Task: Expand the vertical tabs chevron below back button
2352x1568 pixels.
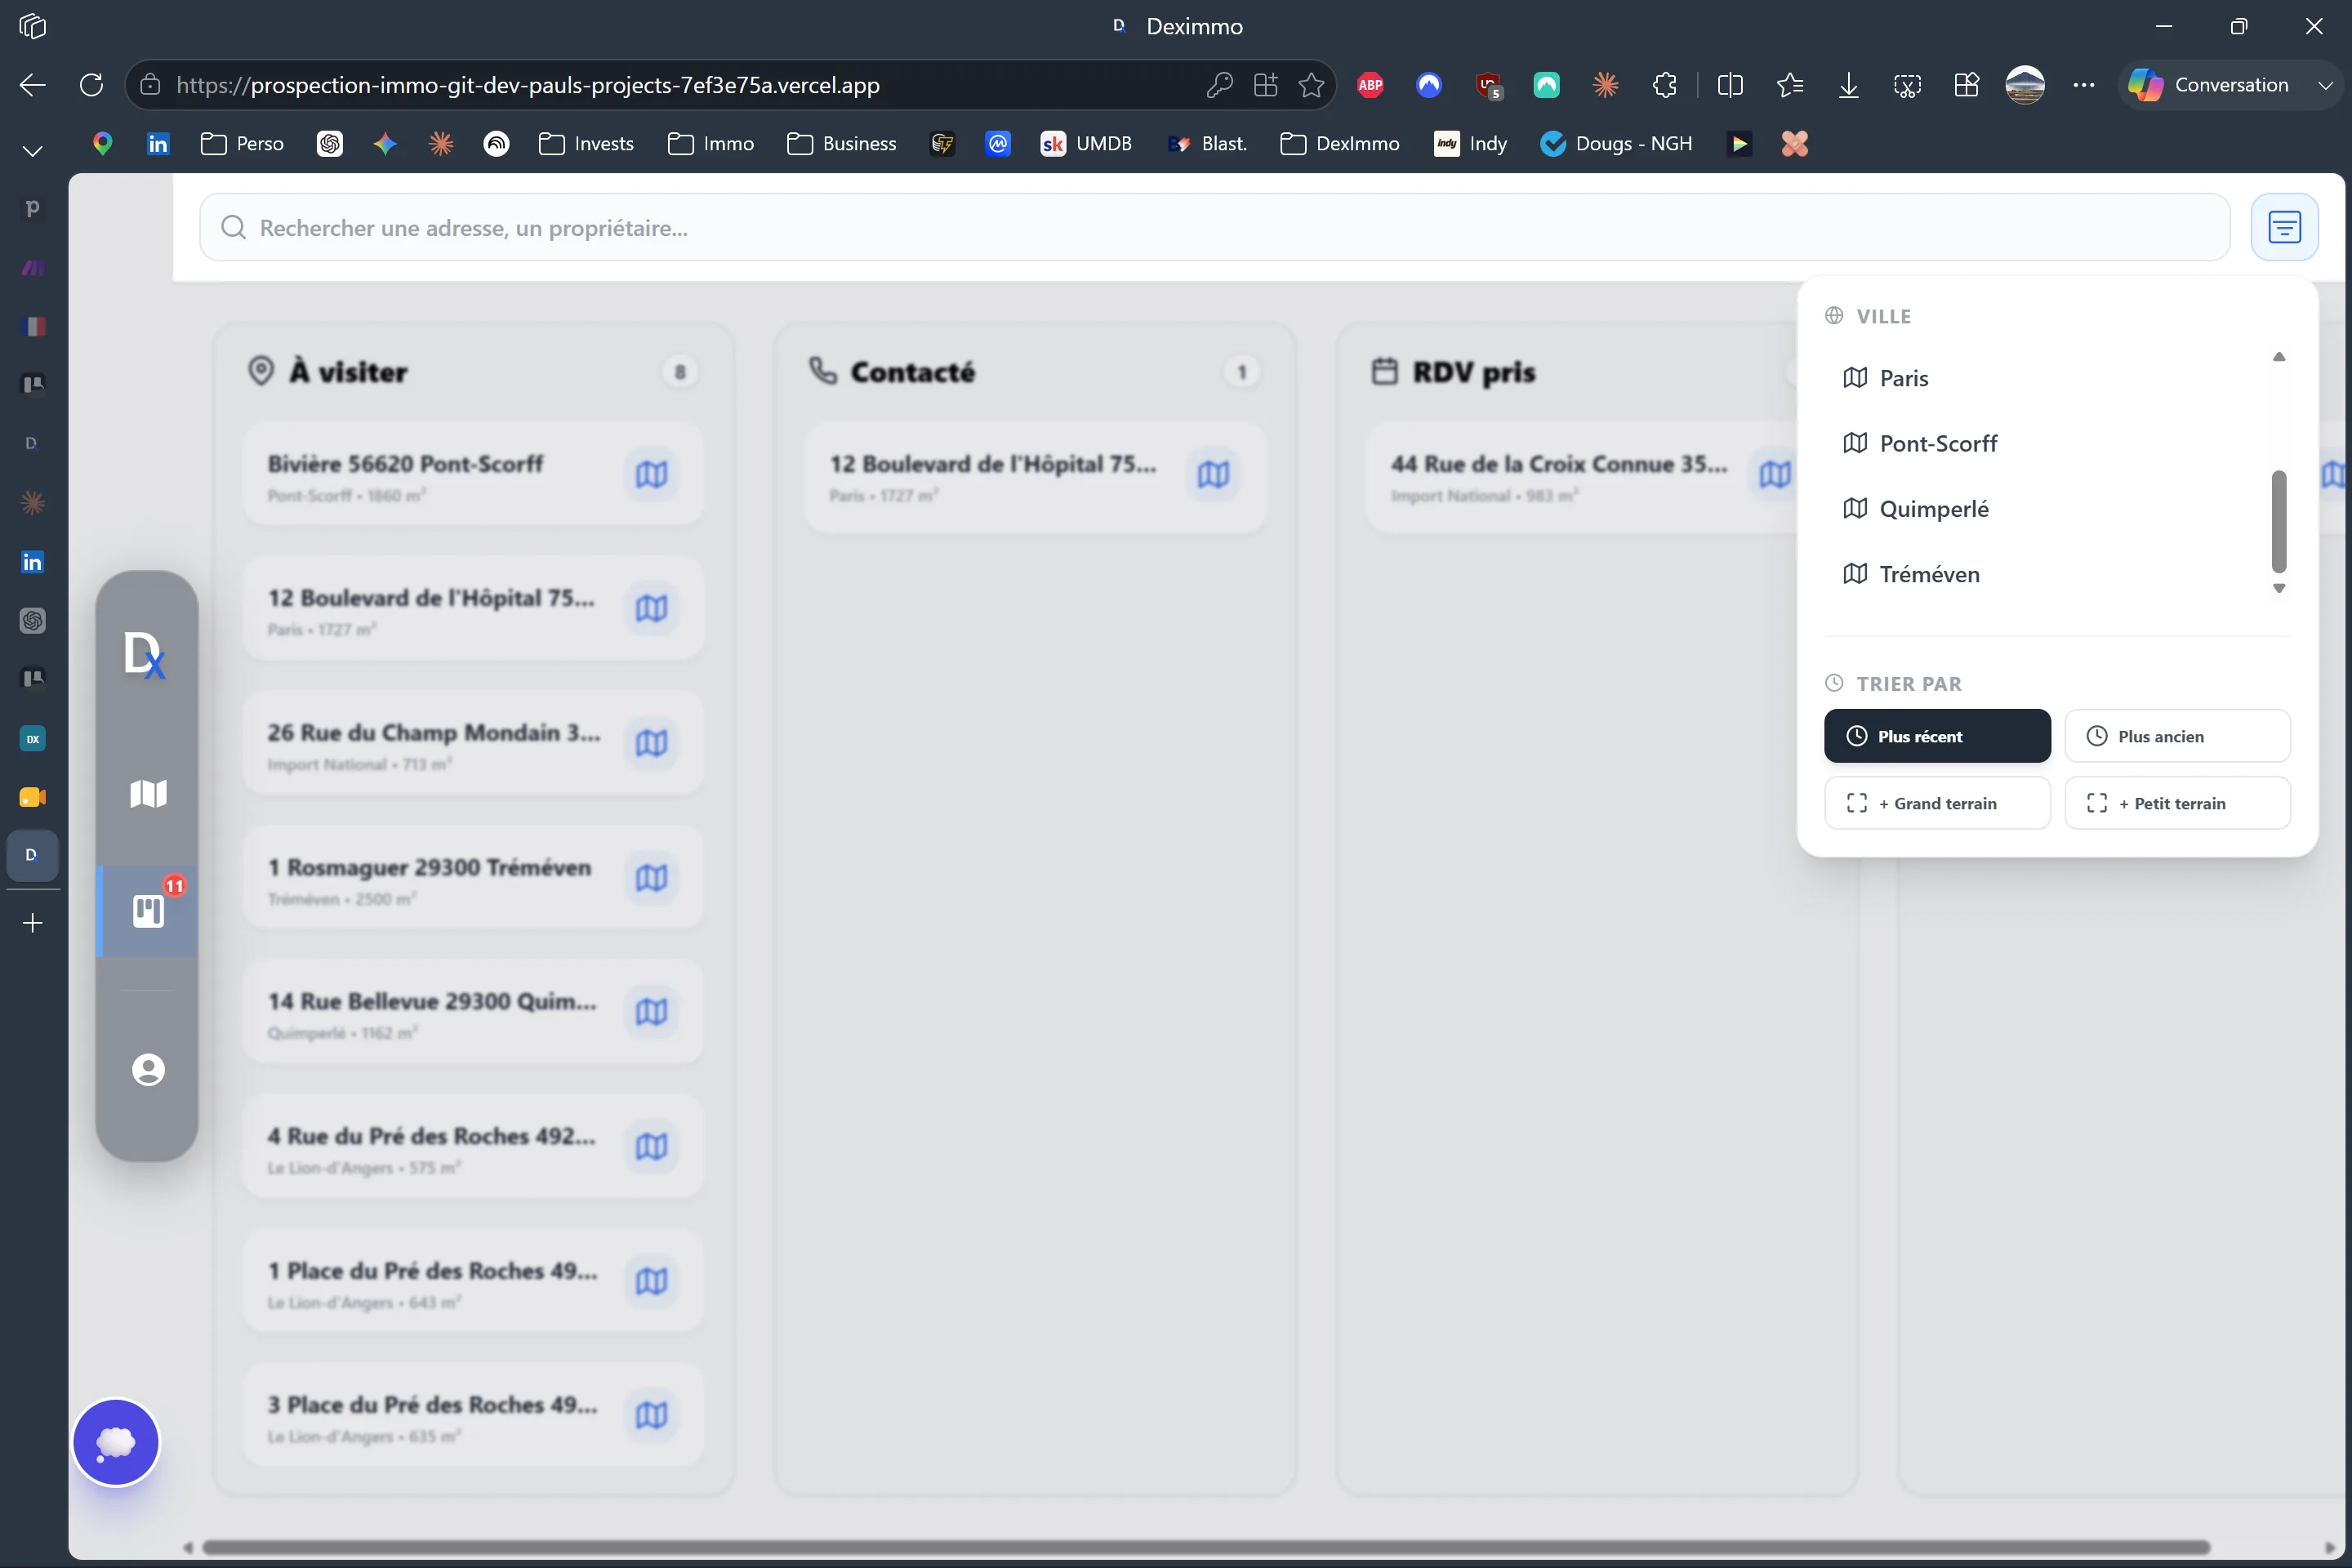Action: 32,151
